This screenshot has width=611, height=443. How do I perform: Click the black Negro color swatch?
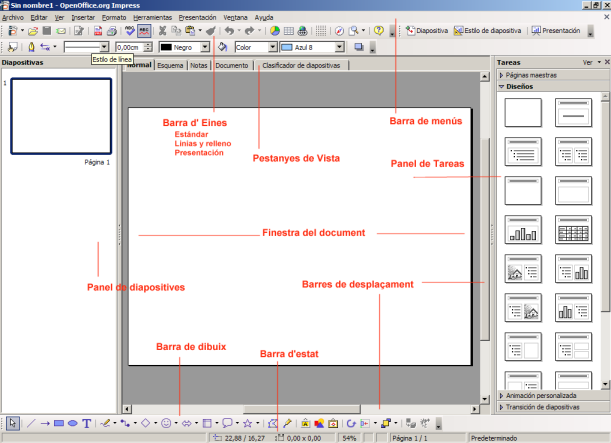(166, 47)
